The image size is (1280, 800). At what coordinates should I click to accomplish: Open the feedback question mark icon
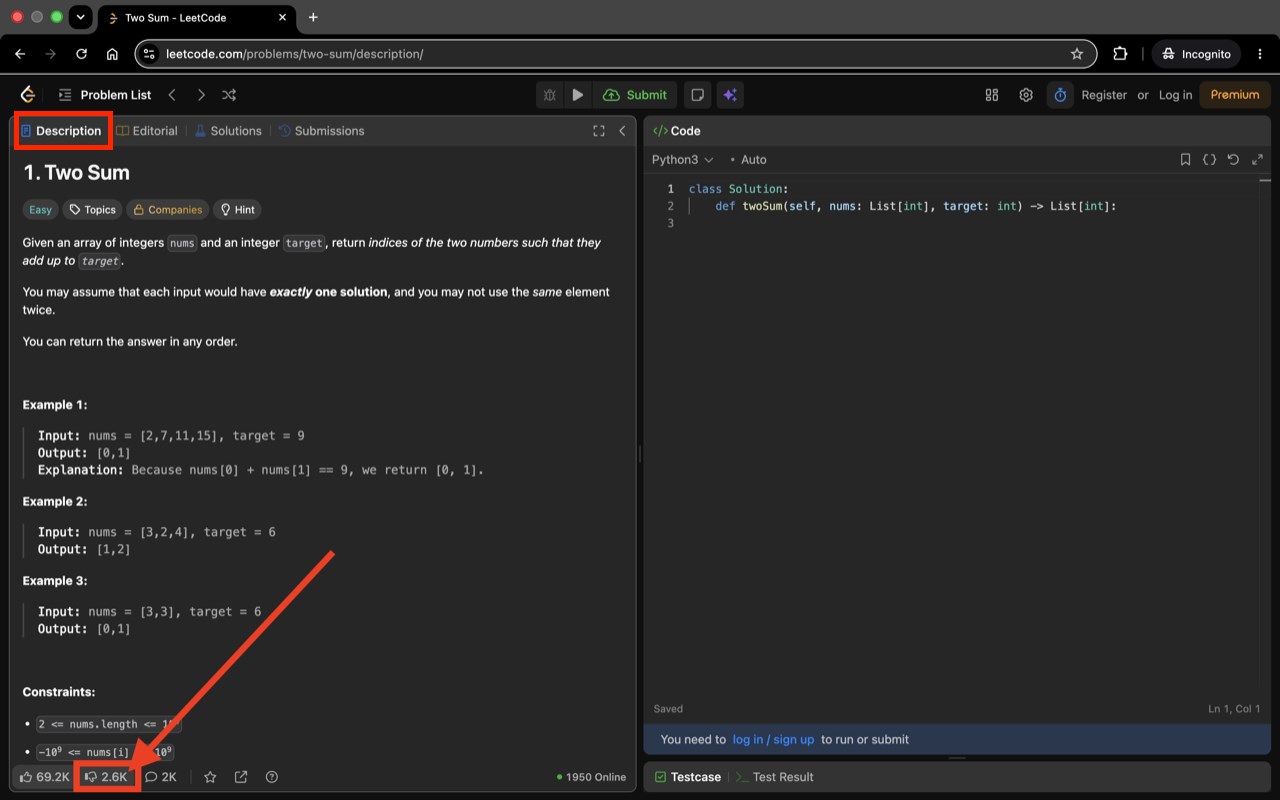(x=272, y=777)
